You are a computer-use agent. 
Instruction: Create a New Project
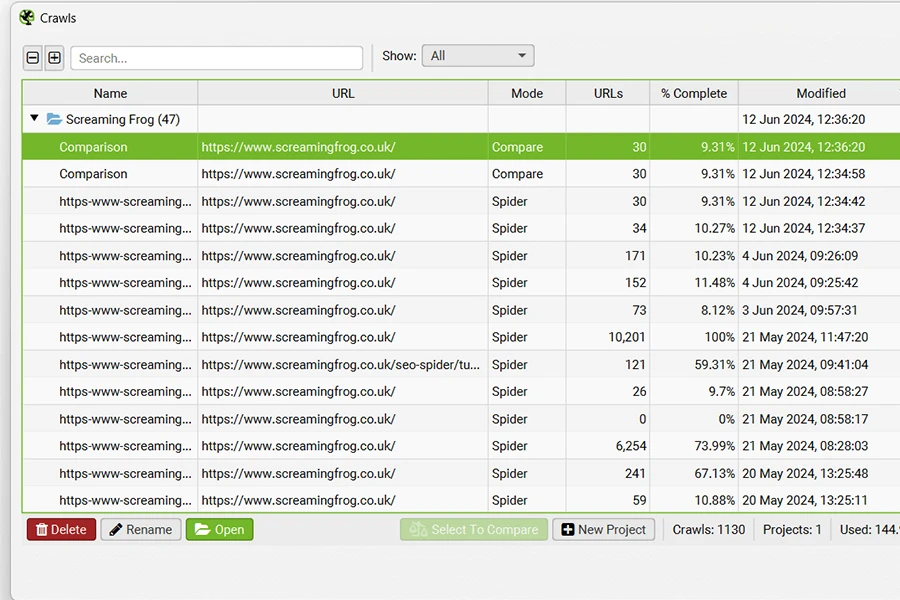604,529
